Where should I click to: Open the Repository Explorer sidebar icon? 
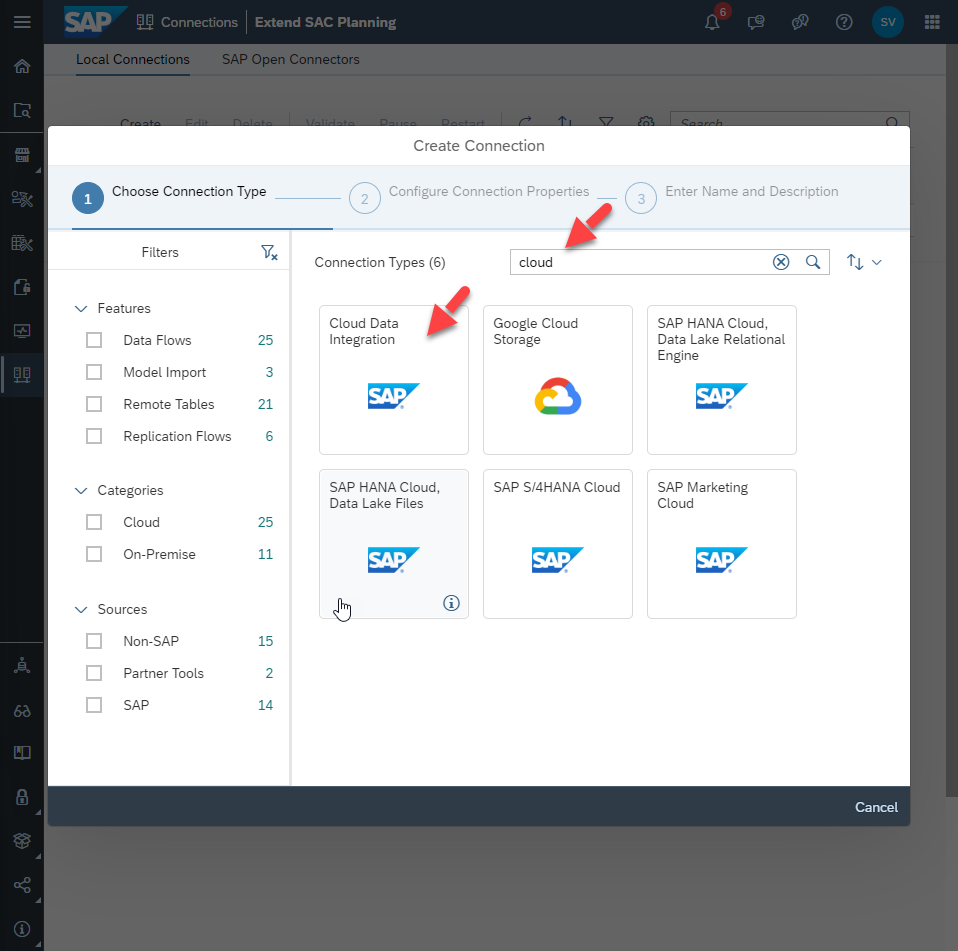(22, 110)
